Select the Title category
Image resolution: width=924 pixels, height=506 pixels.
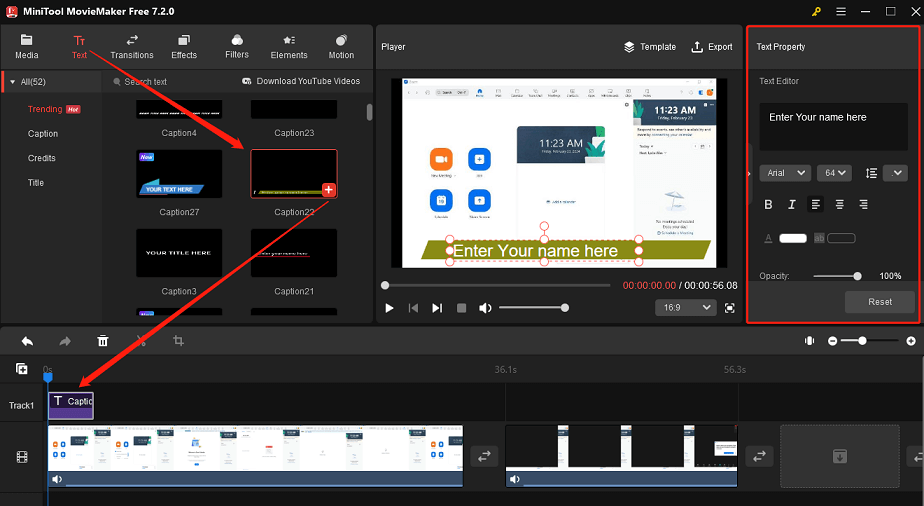tap(36, 183)
